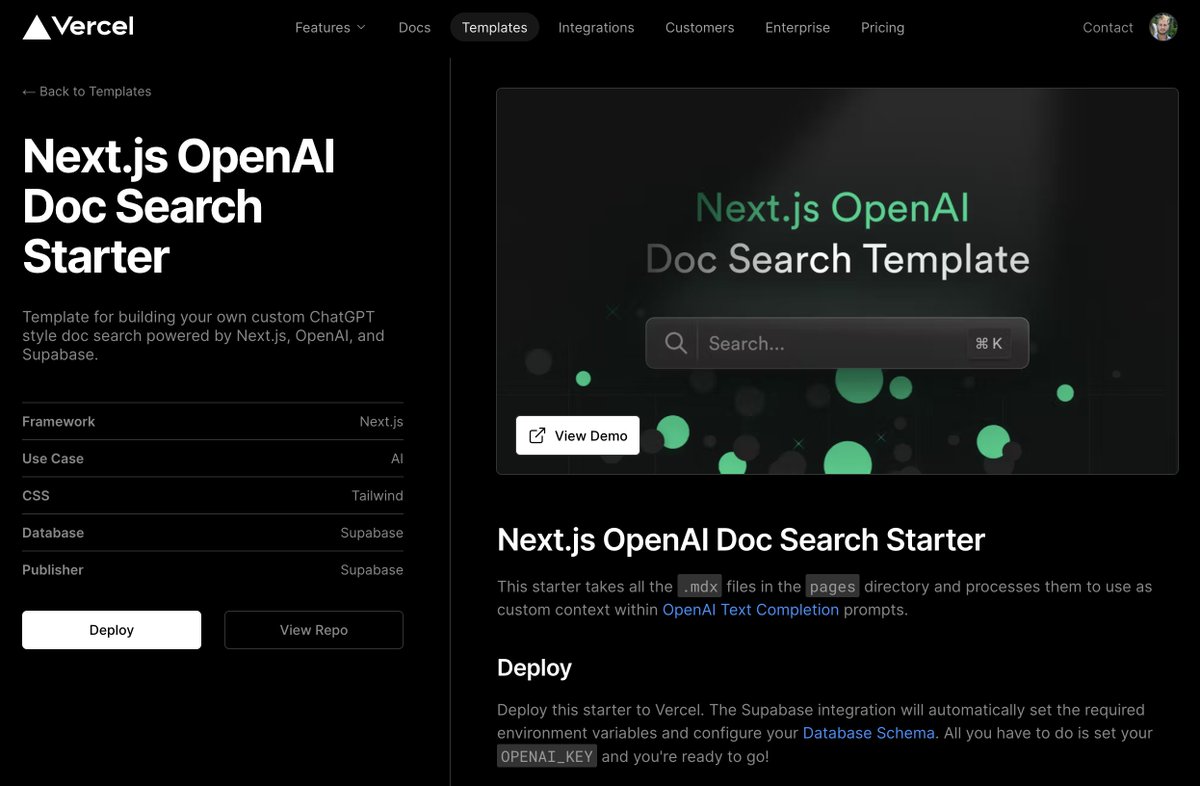The height and width of the screenshot is (786, 1200).
Task: Click the Vercel triangle logo
Action: (36, 27)
